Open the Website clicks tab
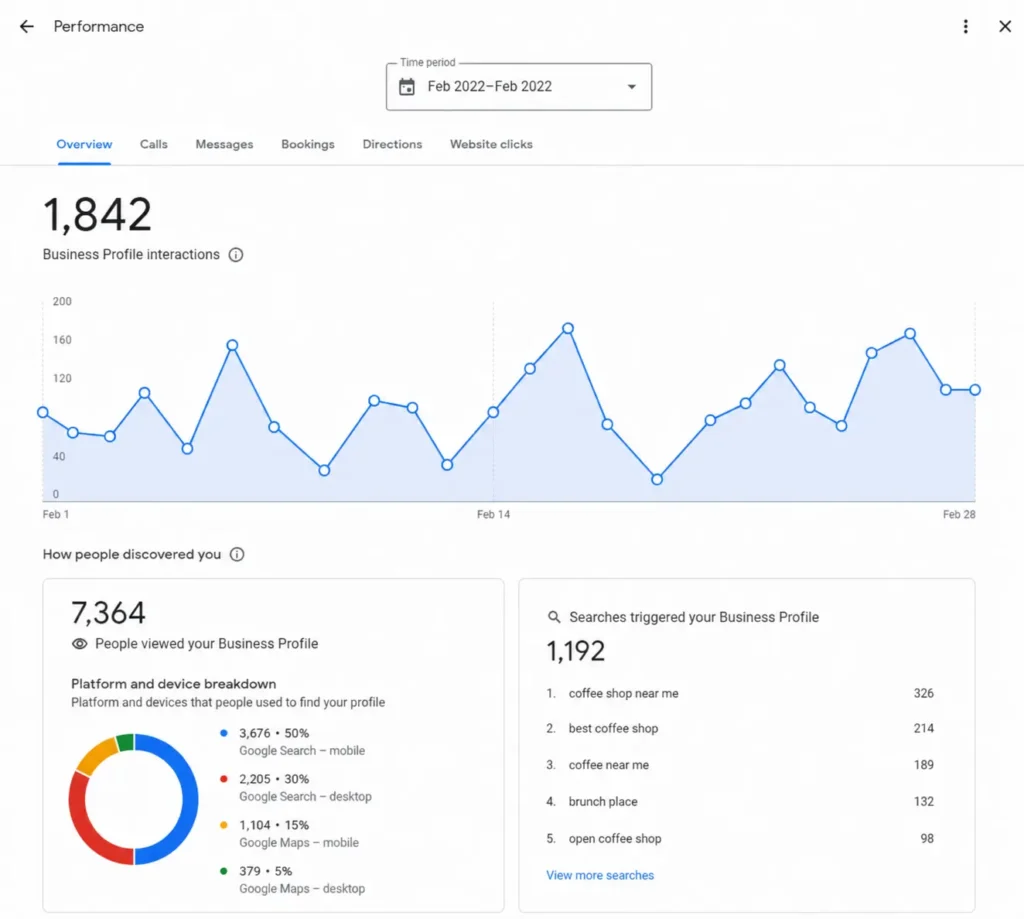The width and height of the screenshot is (1024, 919). pos(491,144)
